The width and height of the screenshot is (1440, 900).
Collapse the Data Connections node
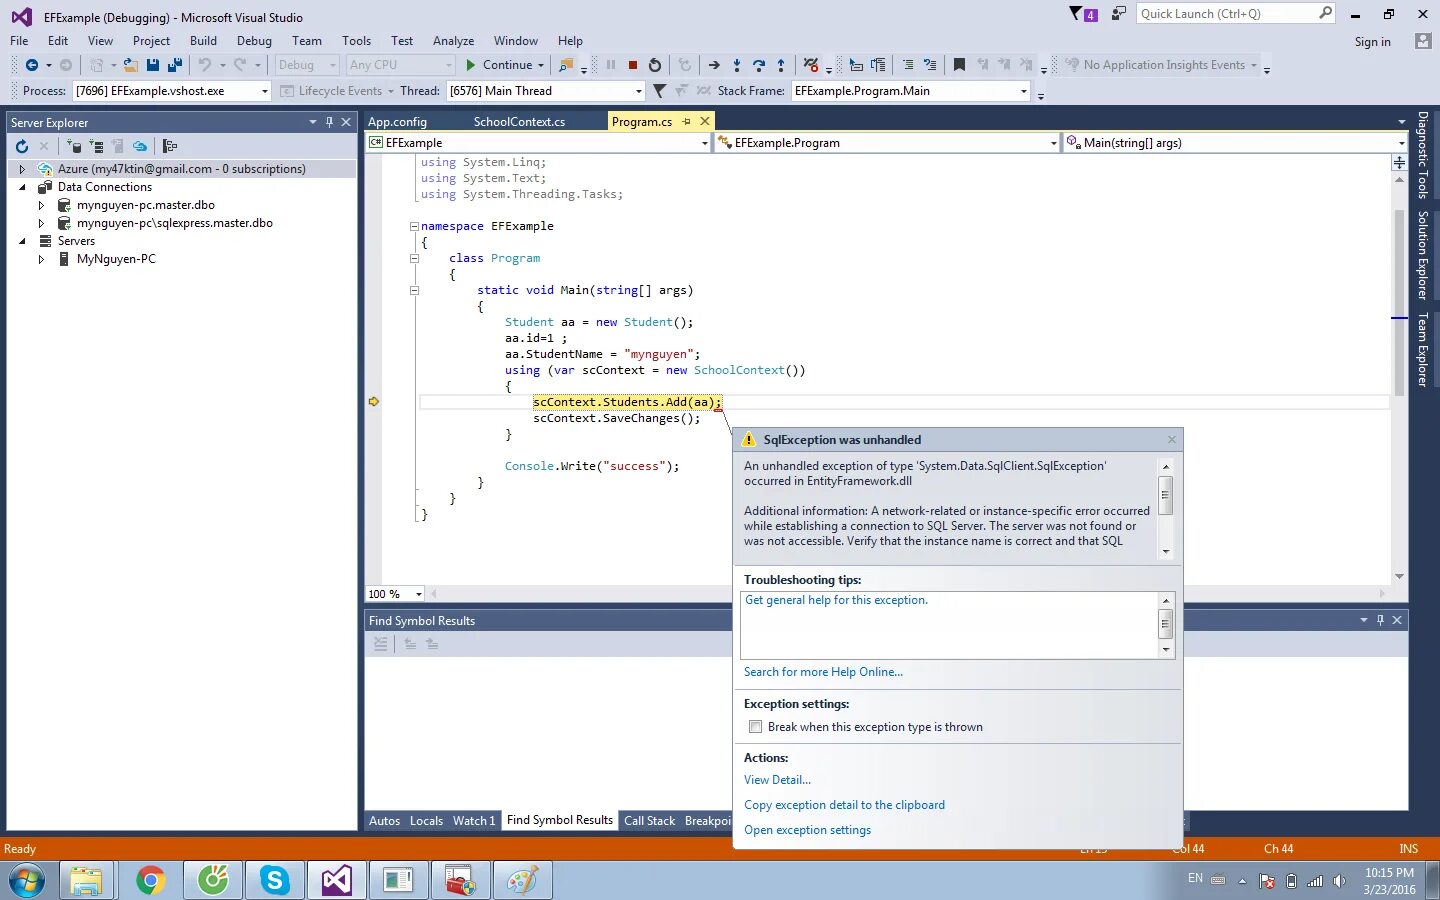pyautogui.click(x=22, y=187)
